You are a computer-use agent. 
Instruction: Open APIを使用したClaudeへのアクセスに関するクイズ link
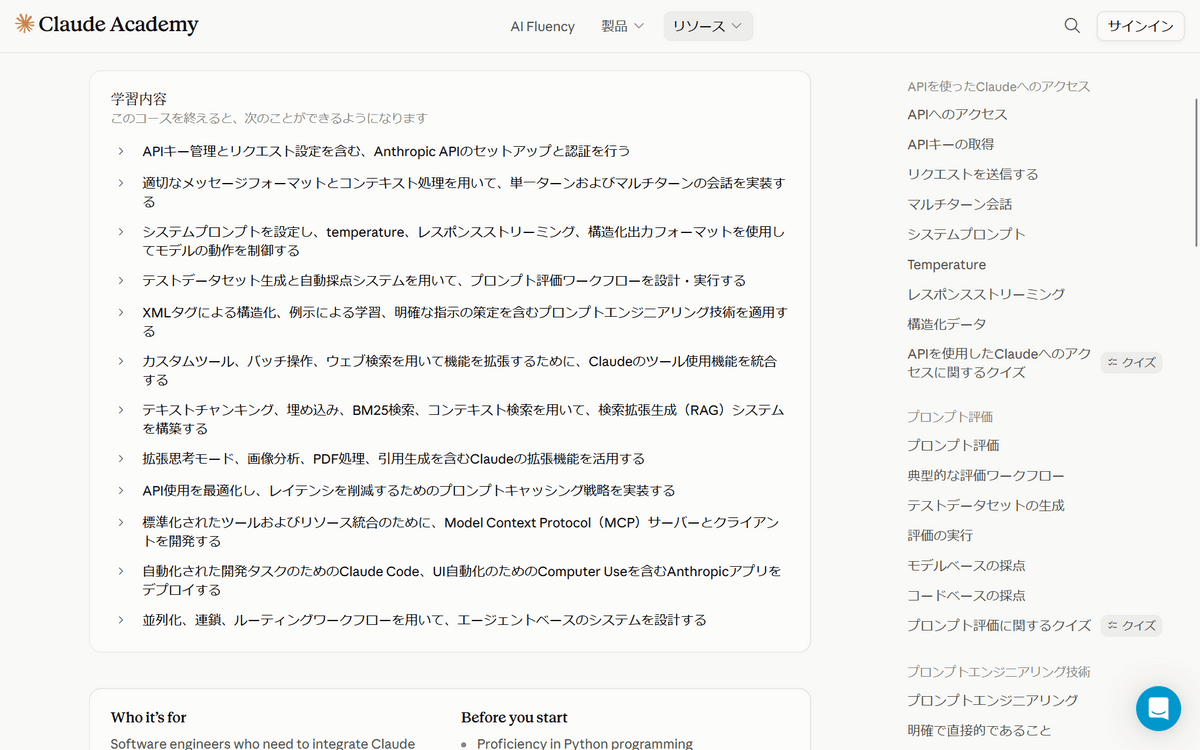[x=999, y=363]
